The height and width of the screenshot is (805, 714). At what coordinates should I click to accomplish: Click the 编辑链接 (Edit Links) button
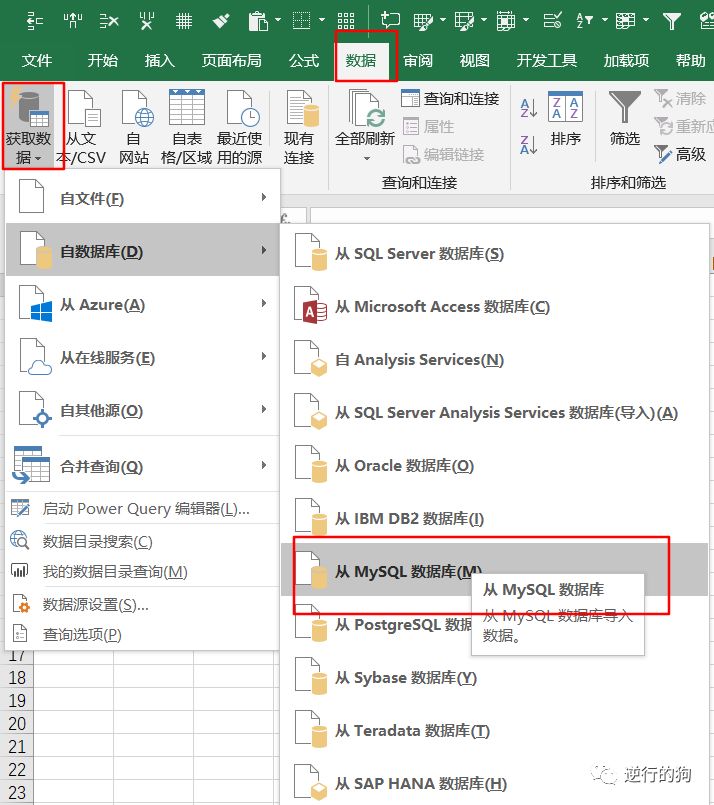[442, 154]
